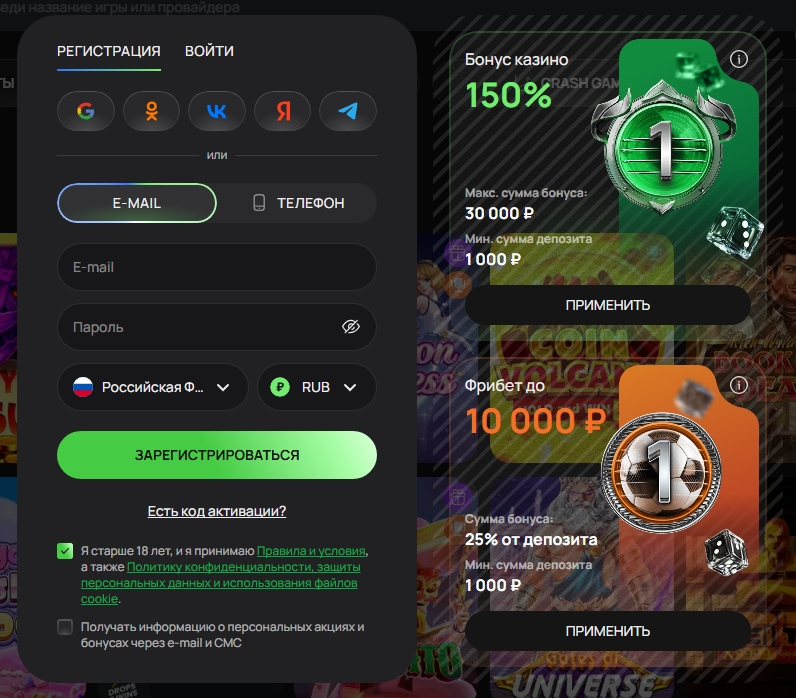The image size is (796, 698).
Task: Focus the E-mail input field
Action: click(217, 267)
